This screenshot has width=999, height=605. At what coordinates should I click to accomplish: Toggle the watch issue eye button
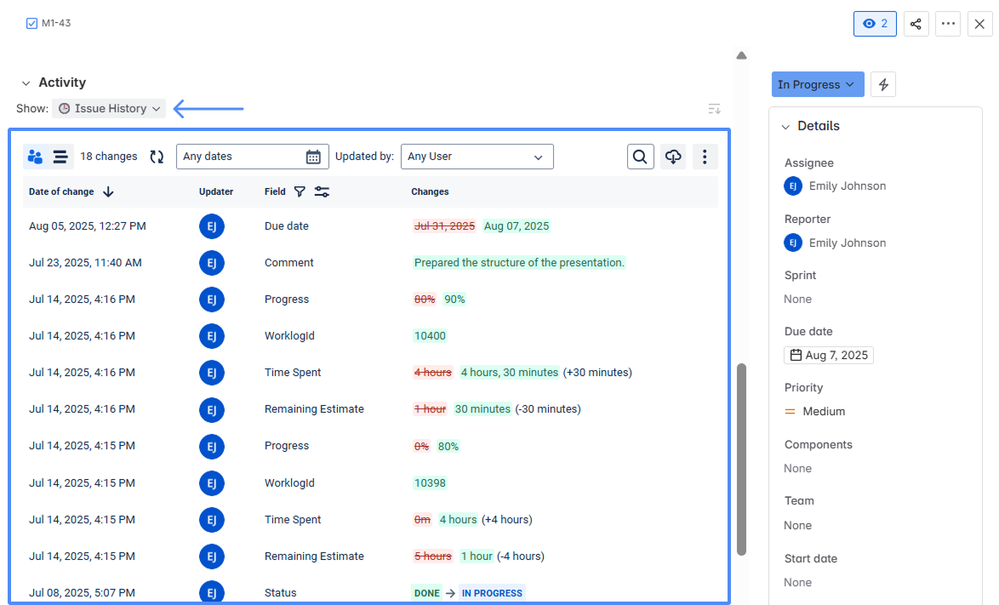coord(875,24)
